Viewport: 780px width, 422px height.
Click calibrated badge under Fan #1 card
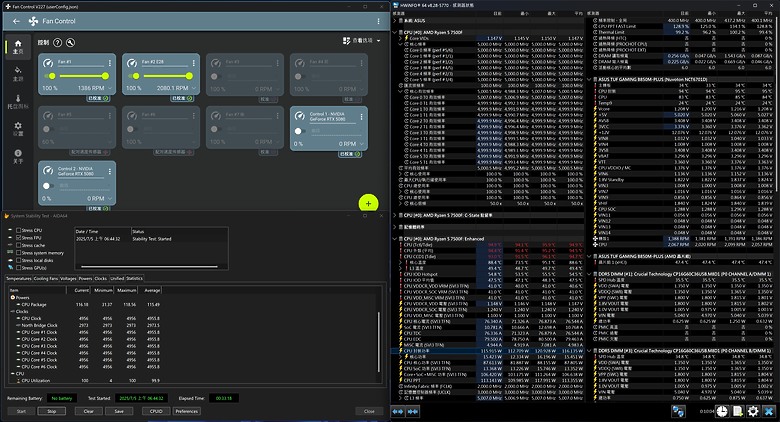tap(98, 99)
